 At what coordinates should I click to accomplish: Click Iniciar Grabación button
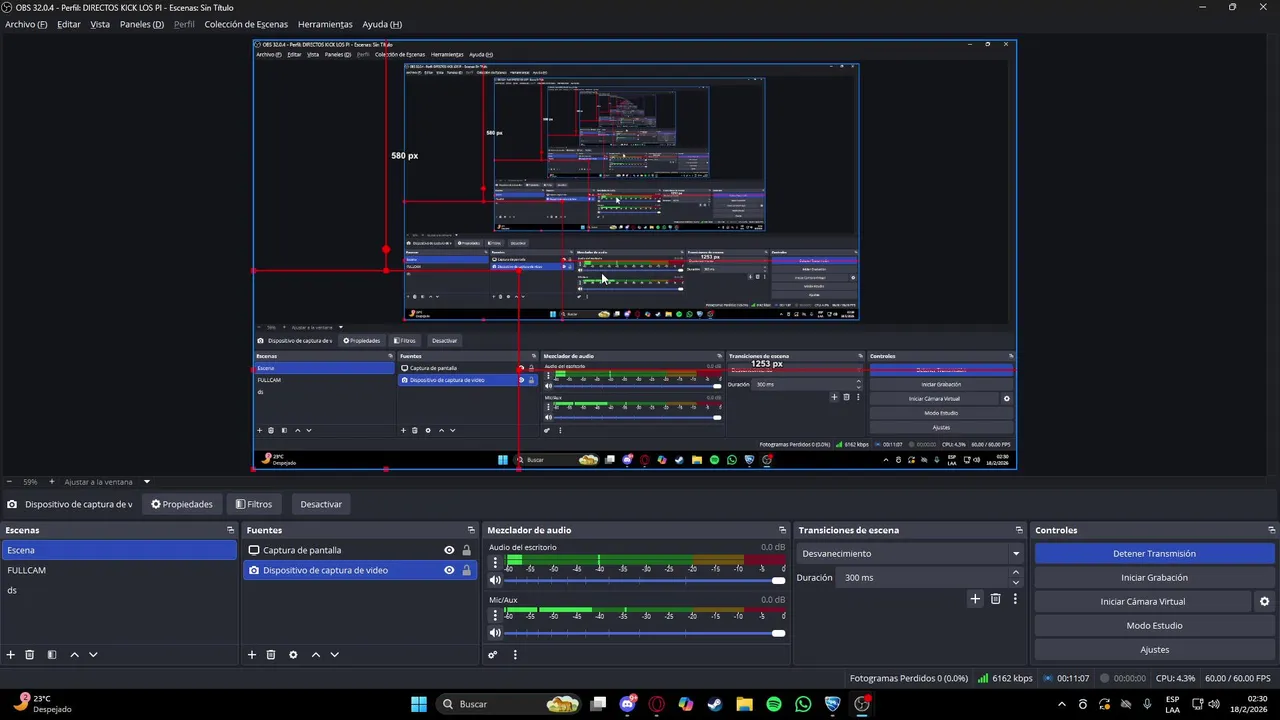[1154, 578]
